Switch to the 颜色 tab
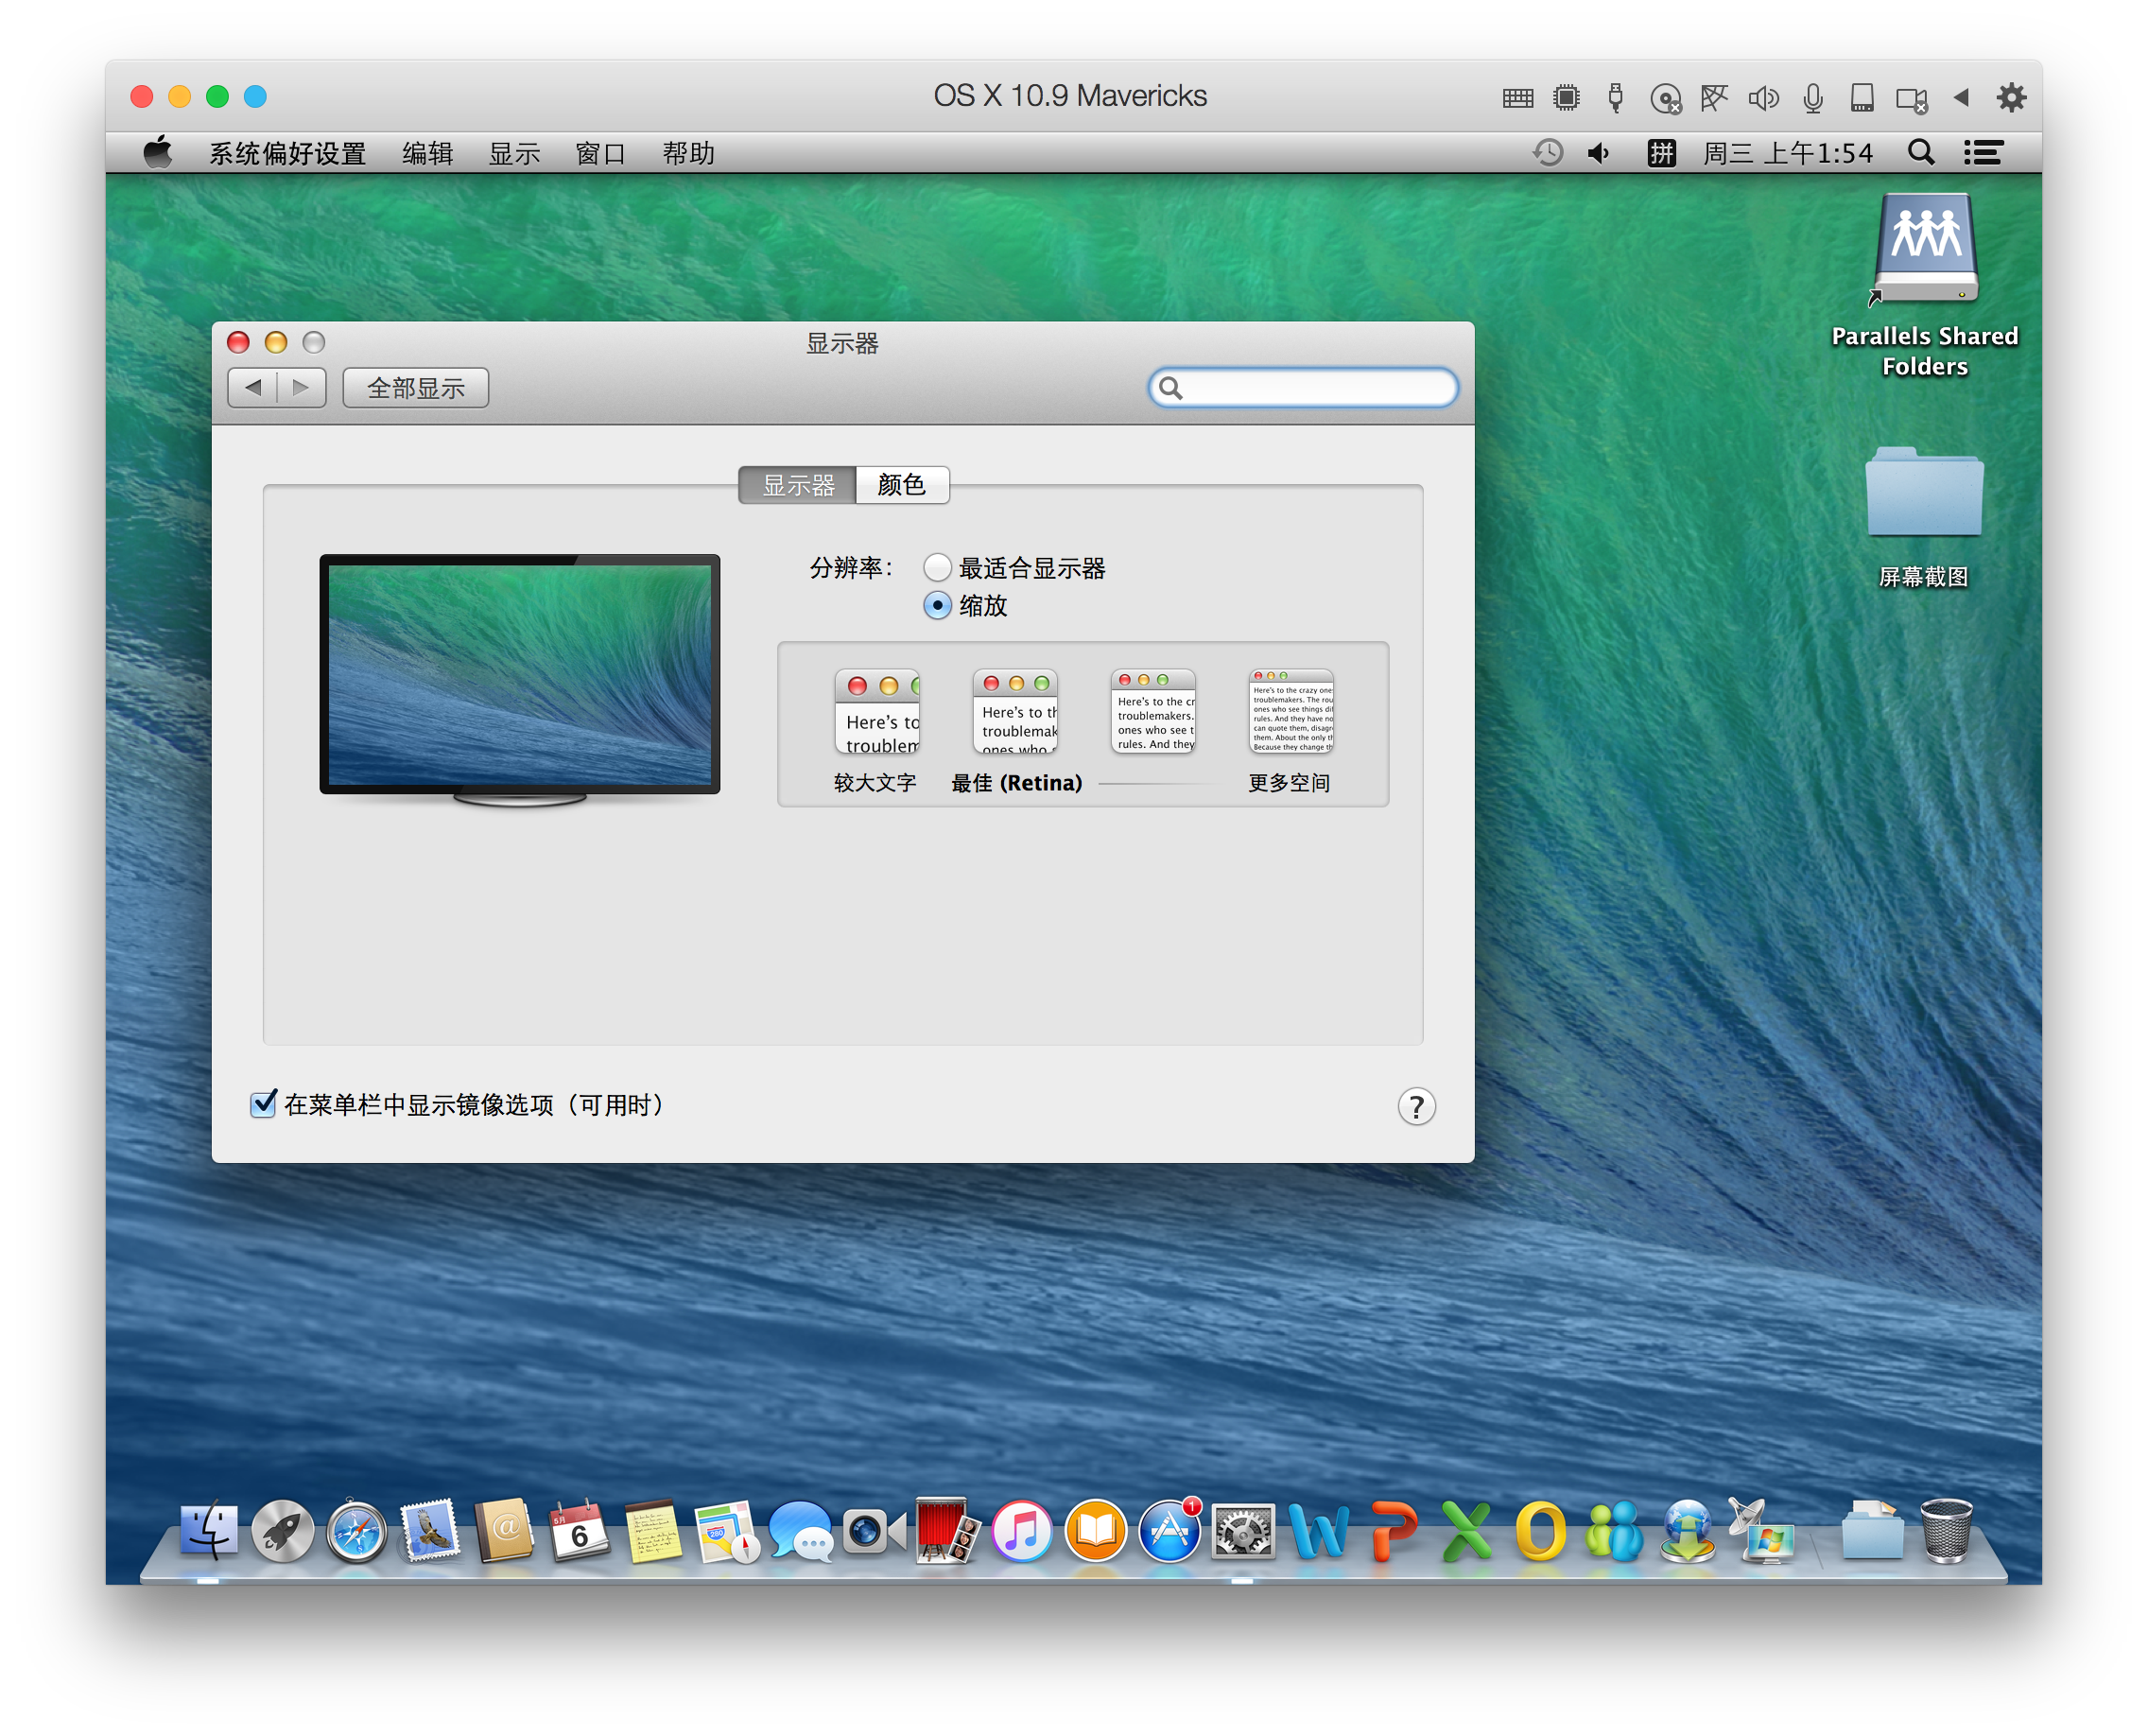This screenshot has height=1736, width=2148. pos(901,485)
